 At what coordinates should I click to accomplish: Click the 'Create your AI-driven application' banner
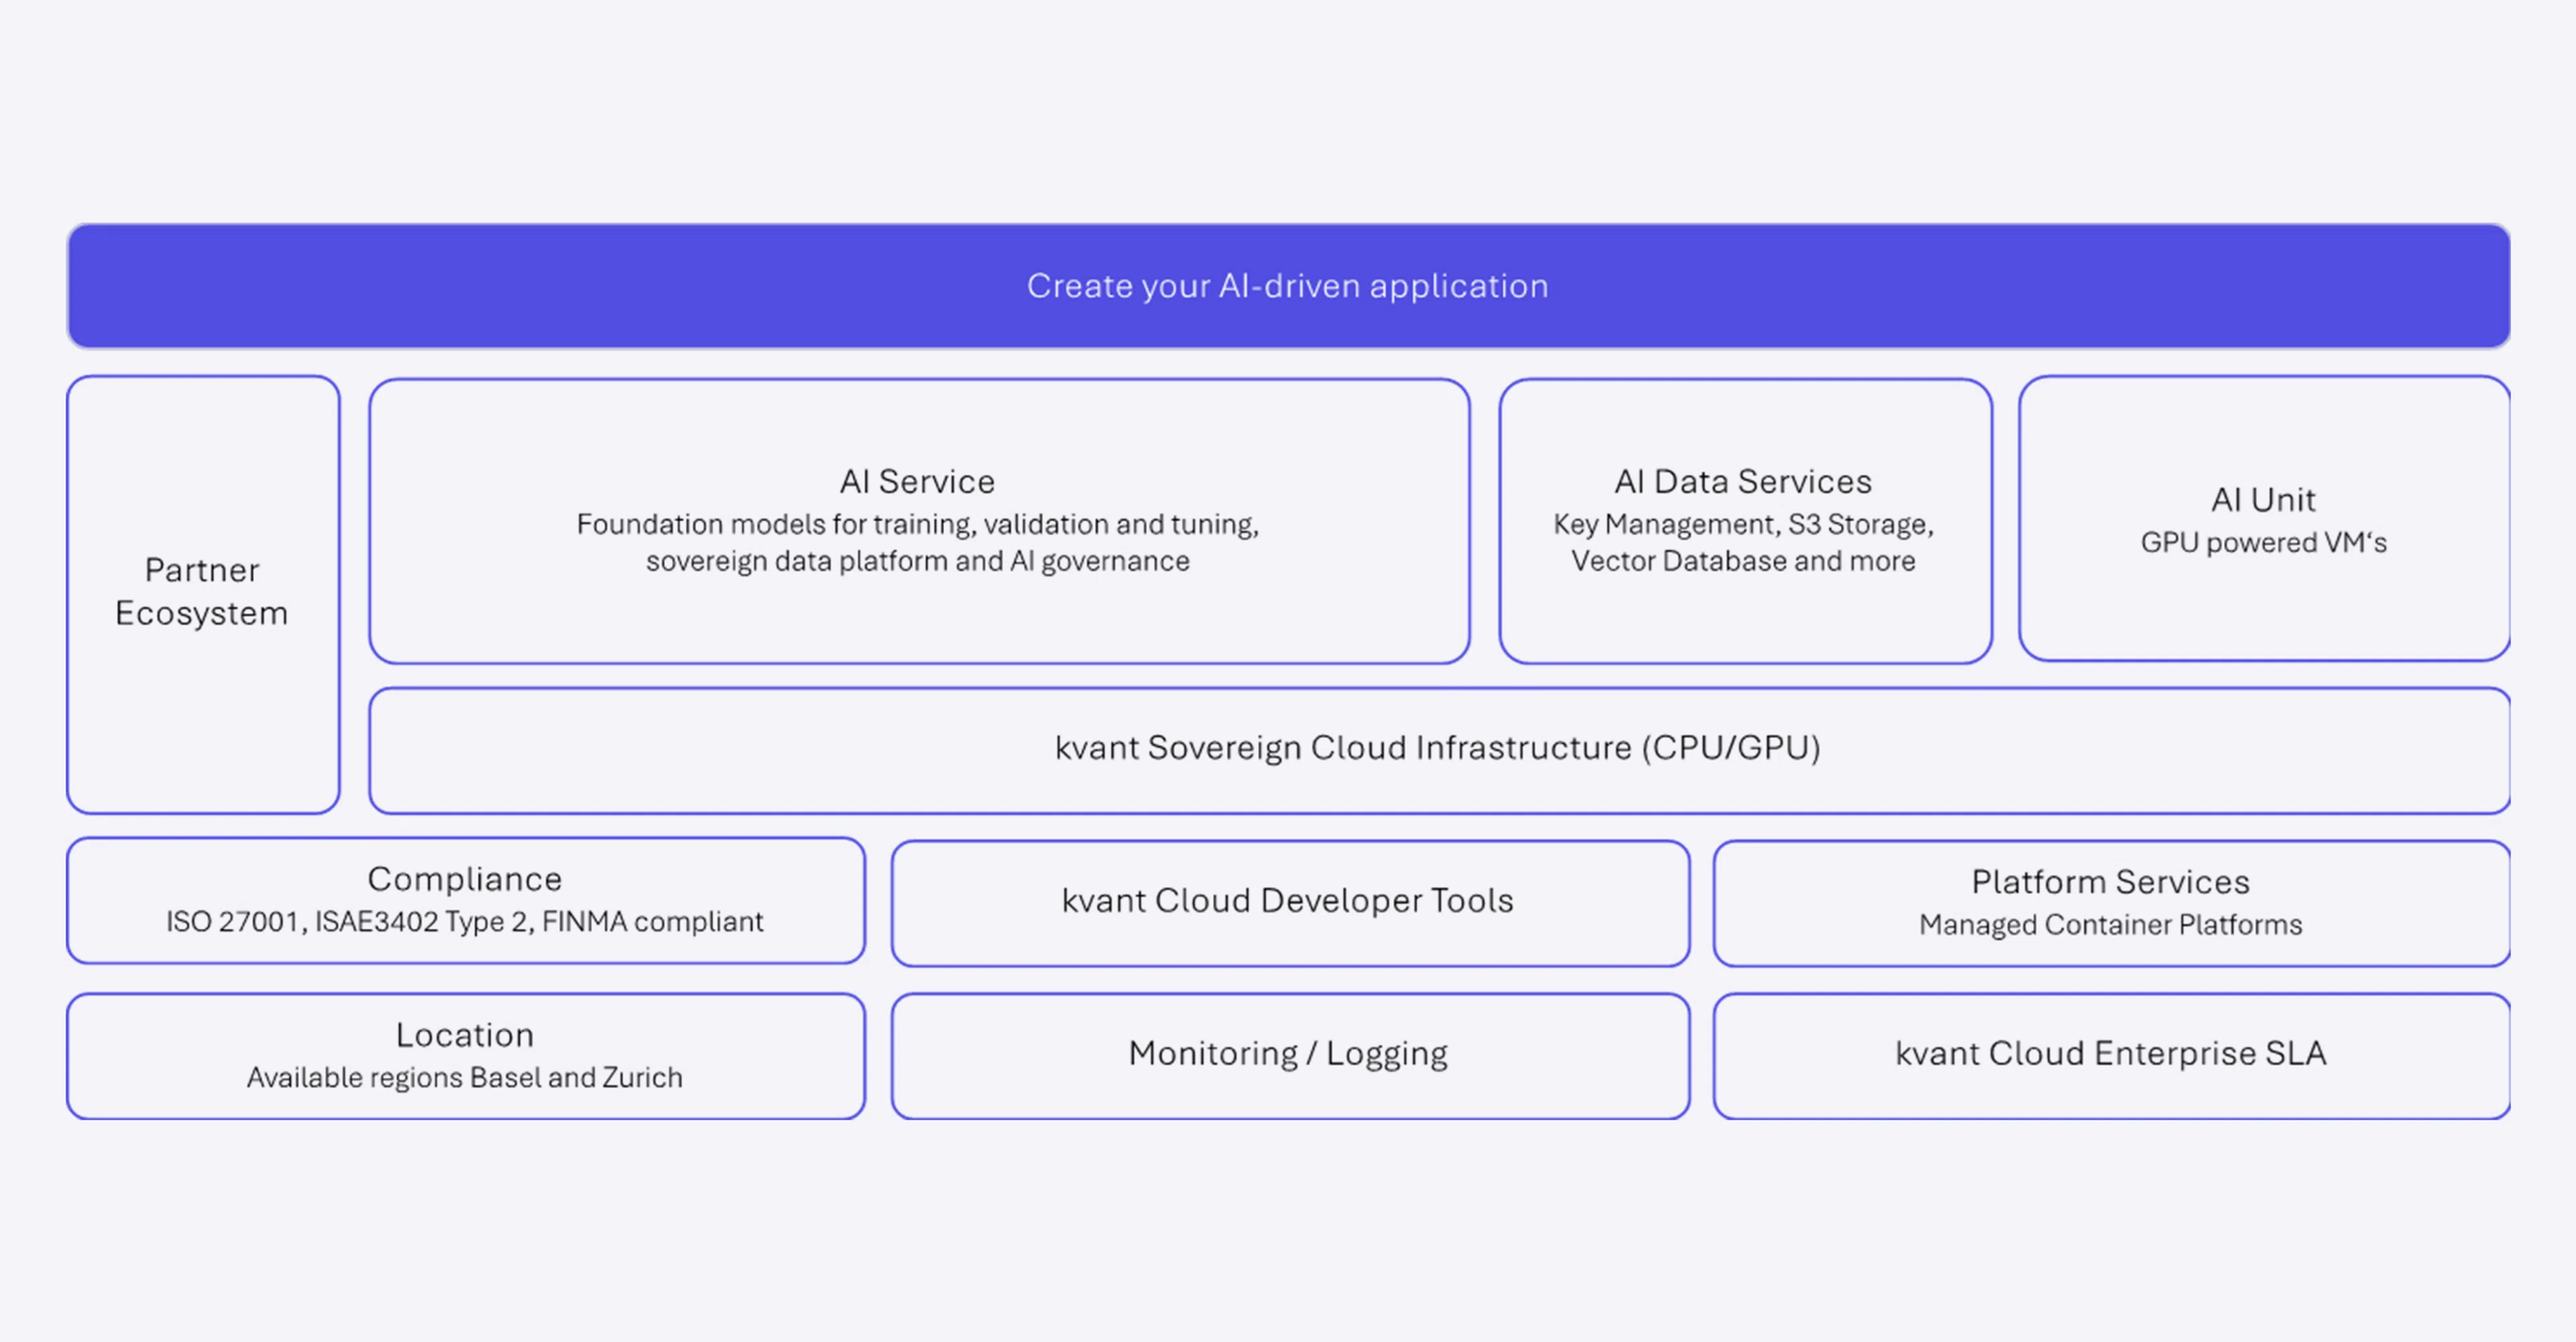(1288, 286)
